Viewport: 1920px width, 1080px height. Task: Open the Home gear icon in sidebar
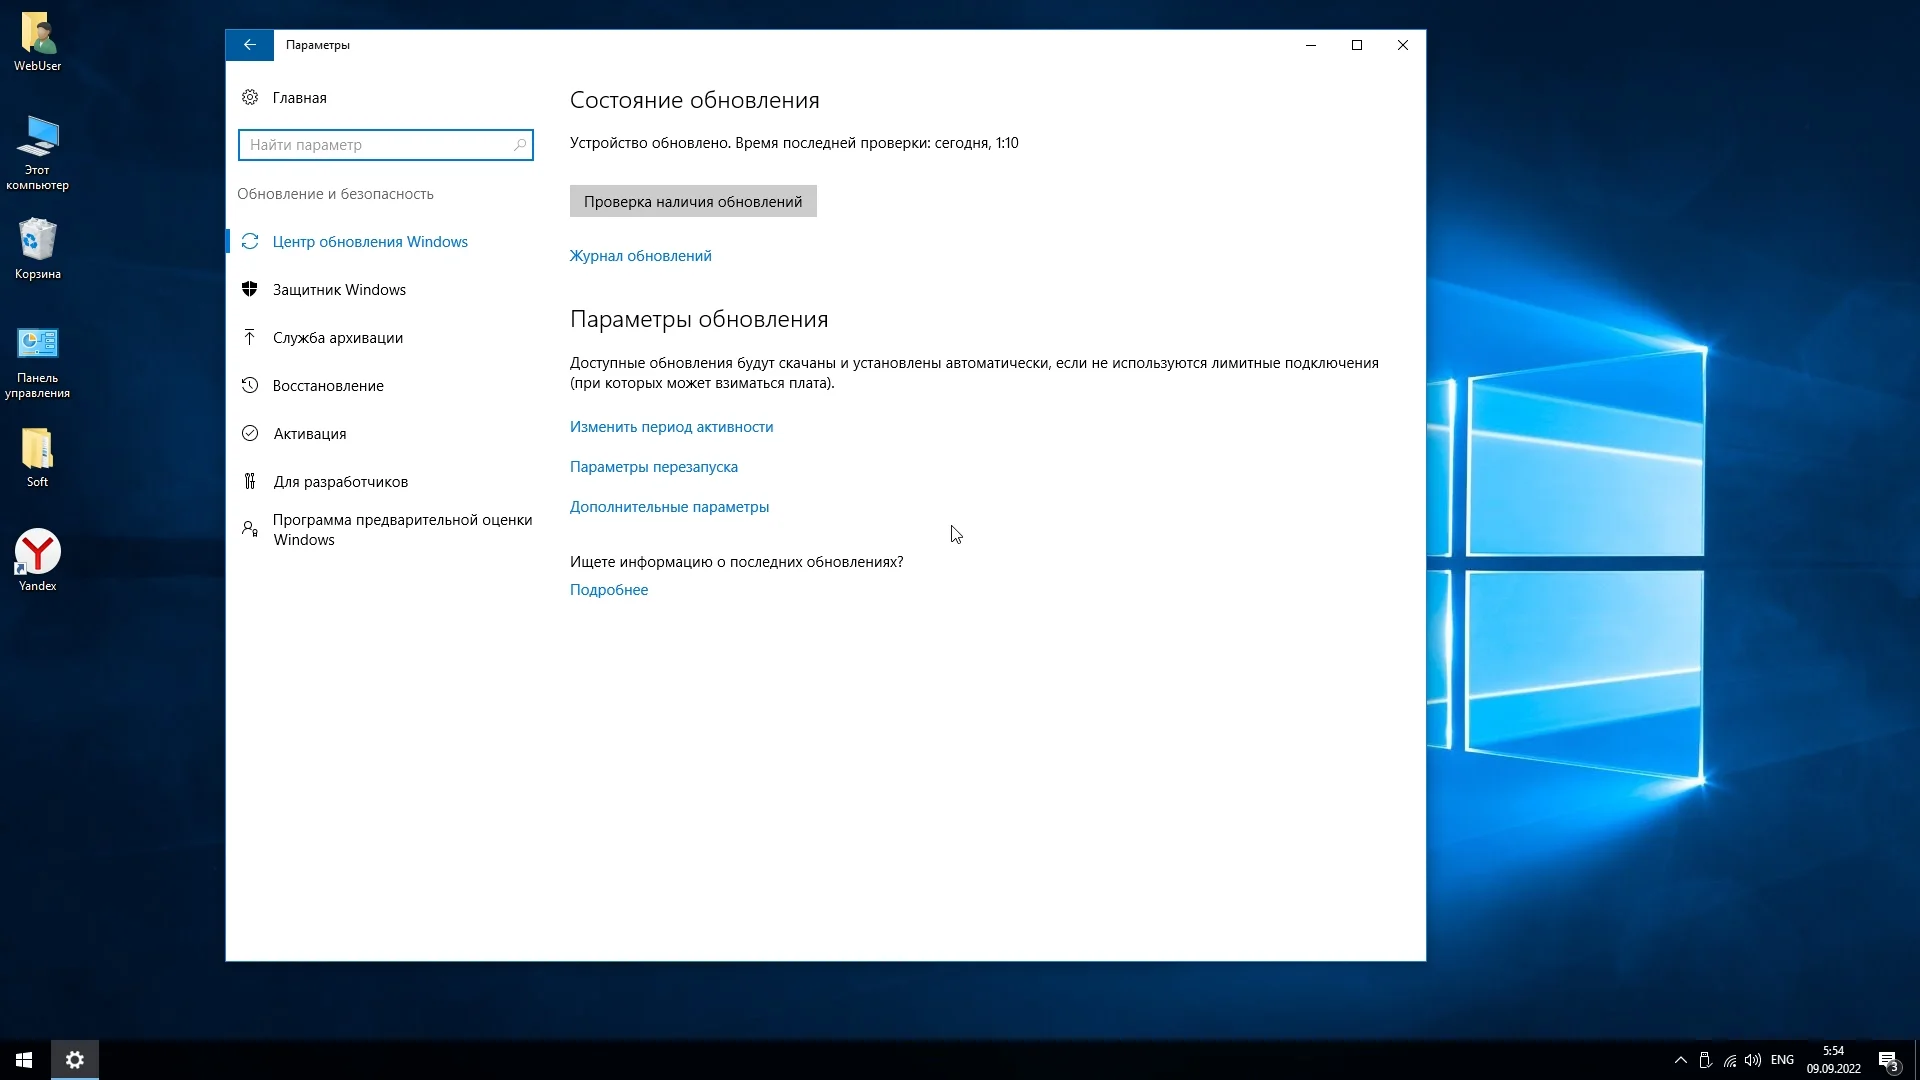point(250,97)
